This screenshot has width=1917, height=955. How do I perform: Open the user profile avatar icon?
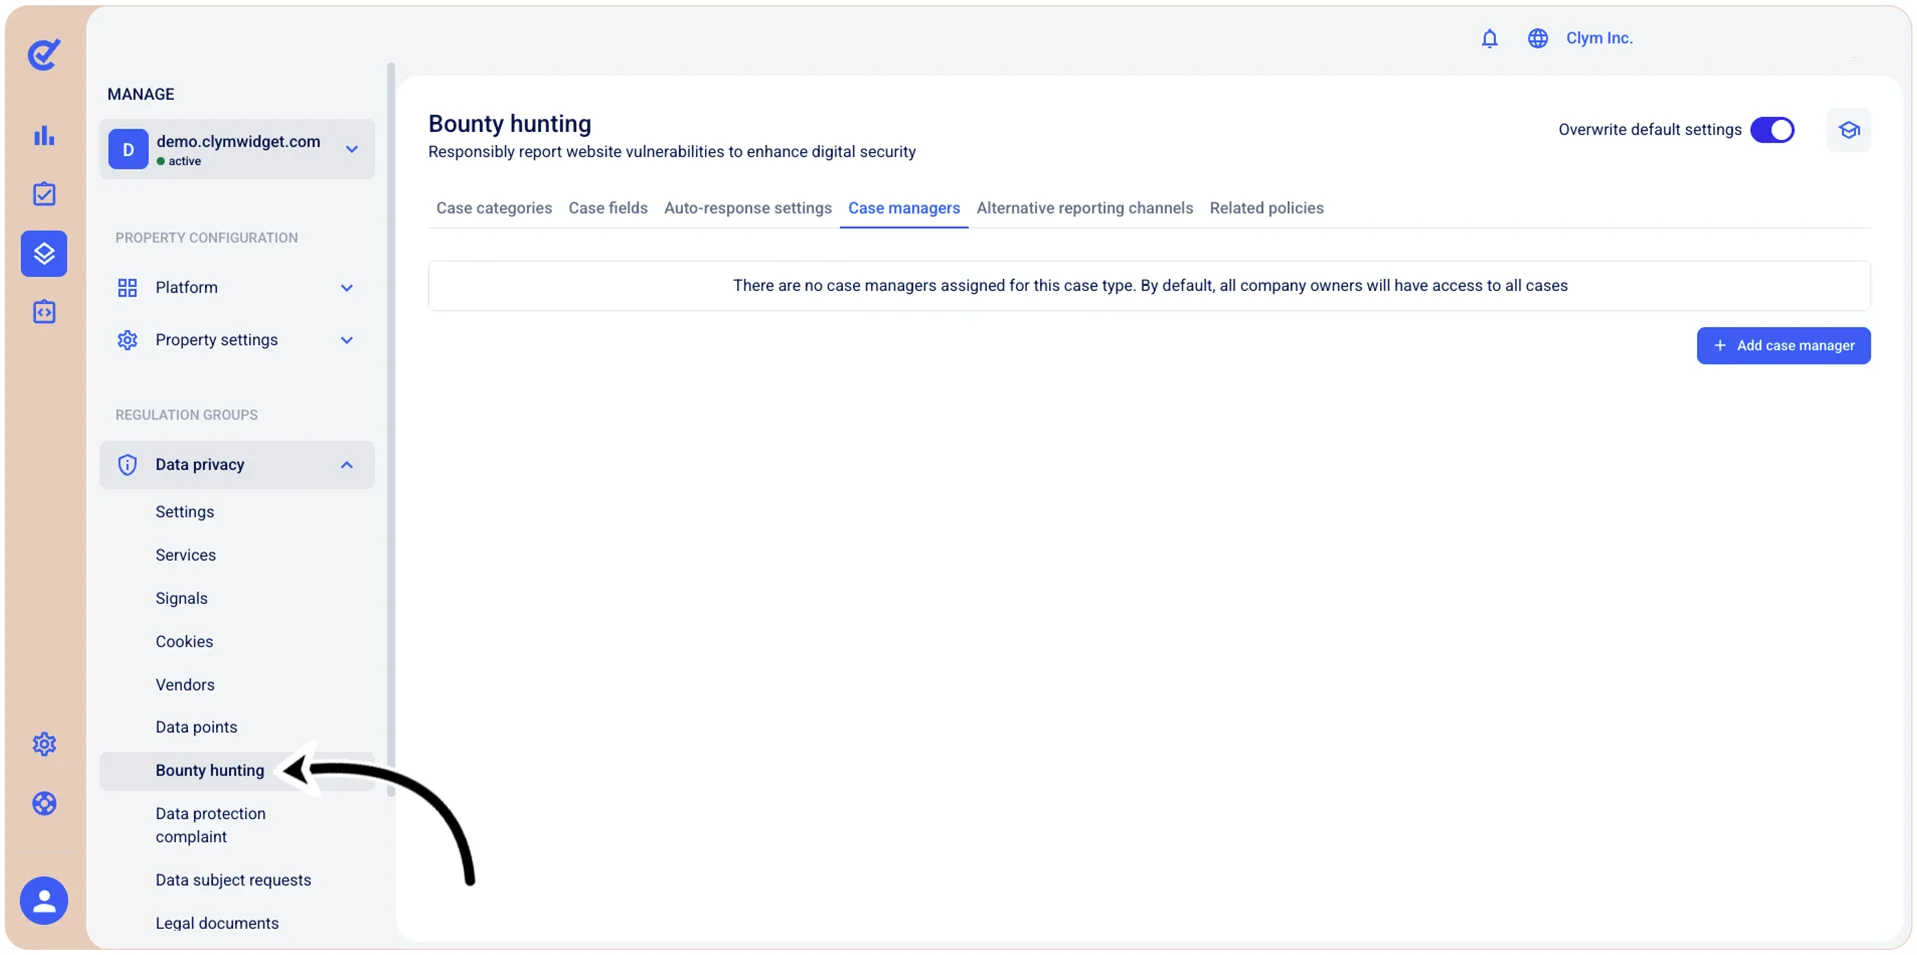tap(44, 901)
